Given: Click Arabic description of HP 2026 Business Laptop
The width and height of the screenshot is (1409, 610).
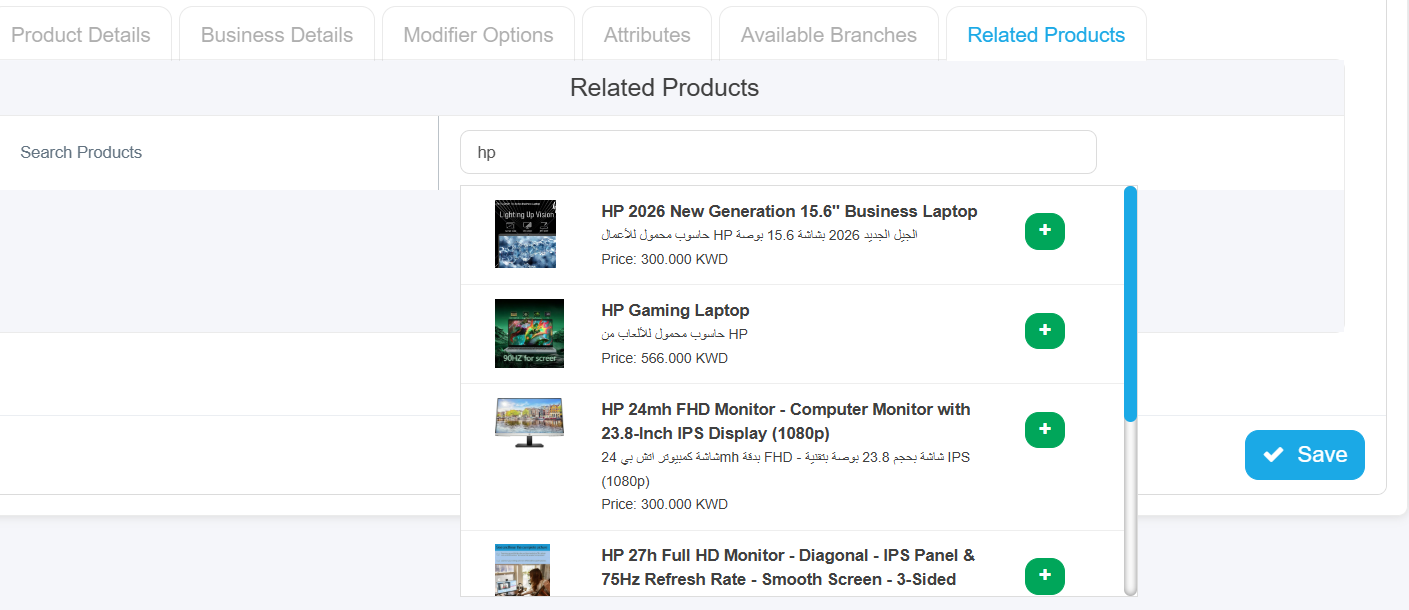Looking at the screenshot, I should [x=759, y=235].
